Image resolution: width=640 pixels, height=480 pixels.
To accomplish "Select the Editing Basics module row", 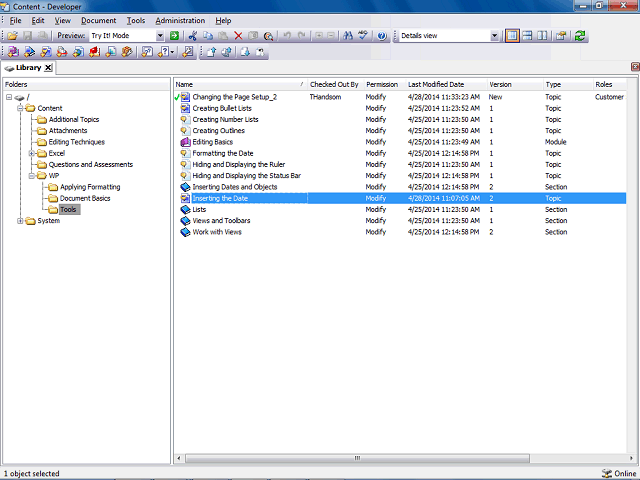I will [x=400, y=142].
